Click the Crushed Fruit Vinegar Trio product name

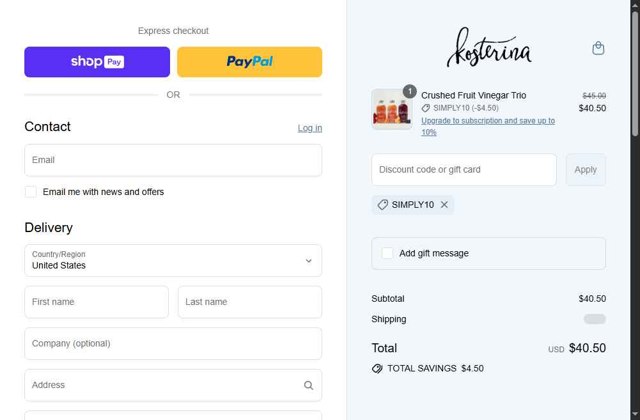[x=473, y=96]
